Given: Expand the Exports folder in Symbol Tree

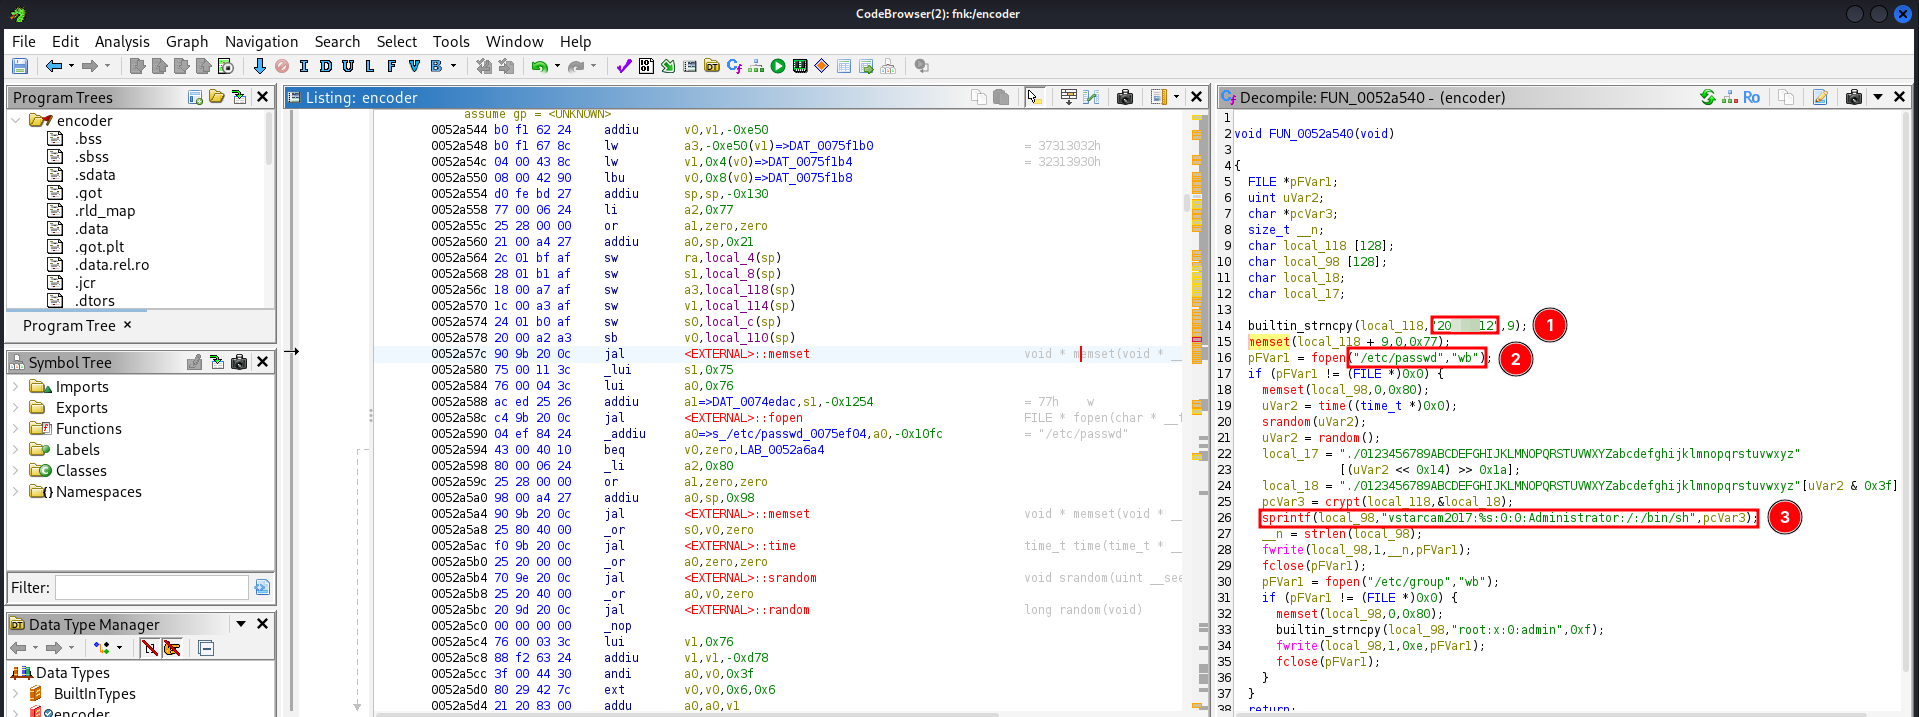Looking at the screenshot, I should point(16,407).
